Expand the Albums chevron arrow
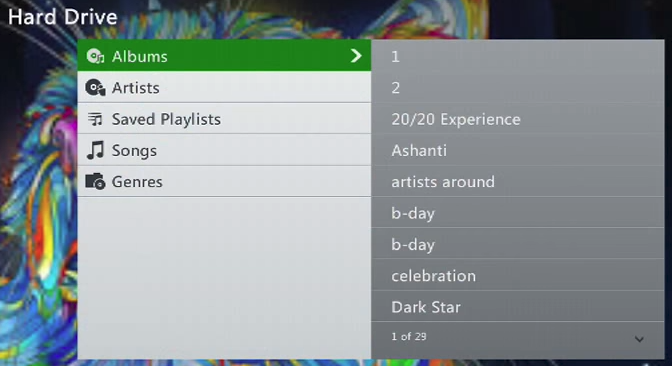Viewport: 672px width, 366px height. click(356, 56)
